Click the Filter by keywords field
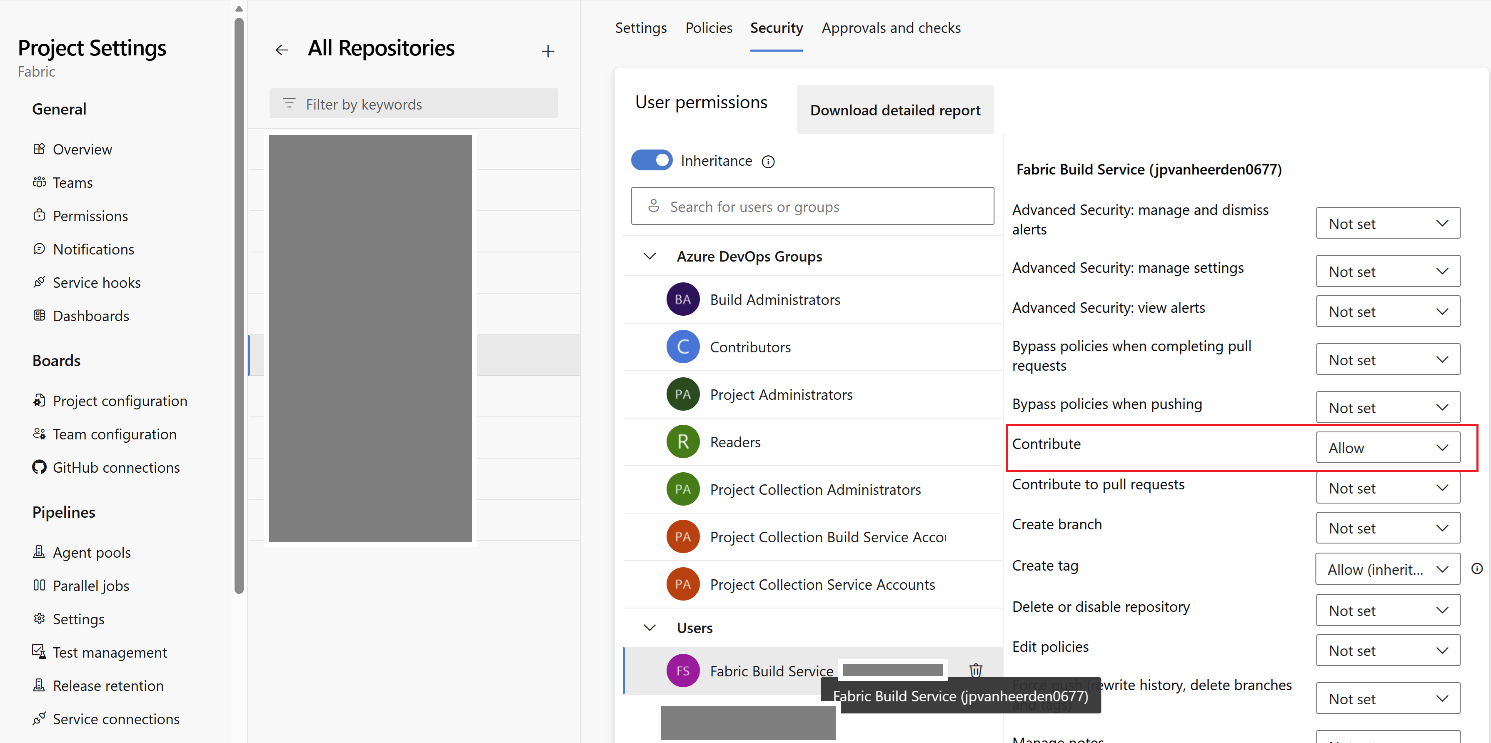Viewport: 1491px width, 743px height. (414, 104)
